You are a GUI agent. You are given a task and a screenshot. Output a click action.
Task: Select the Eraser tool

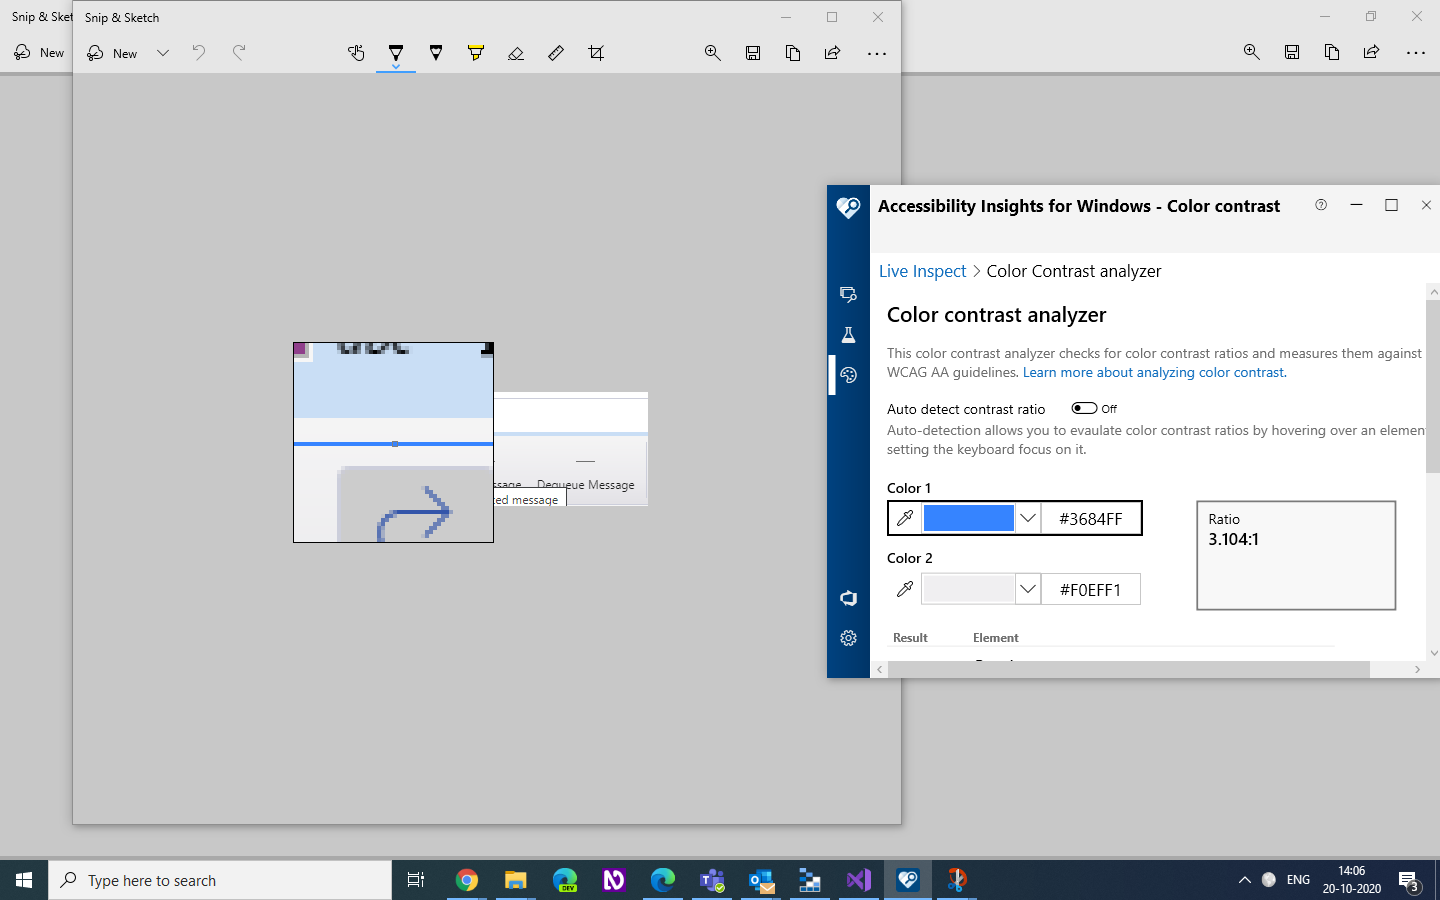click(x=516, y=53)
